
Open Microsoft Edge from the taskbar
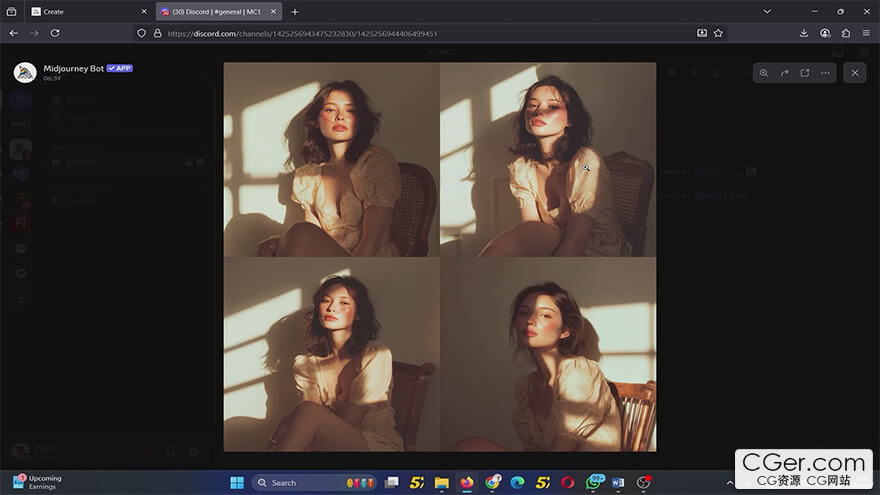pyautogui.click(x=517, y=483)
